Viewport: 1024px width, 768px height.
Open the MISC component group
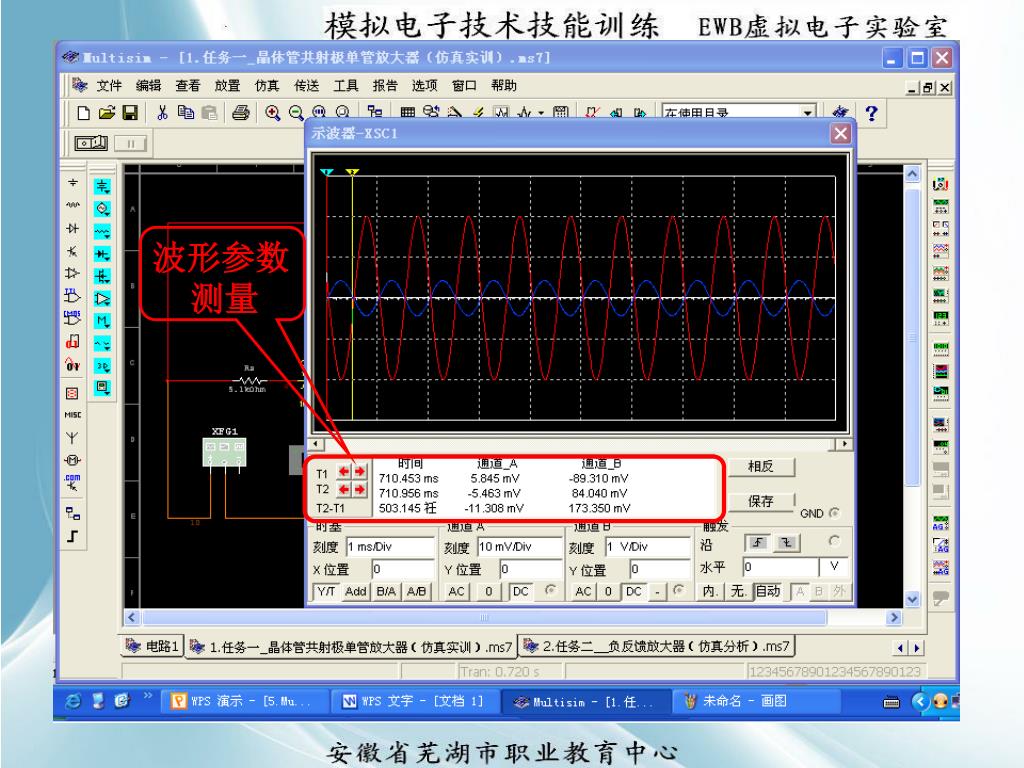[72, 415]
